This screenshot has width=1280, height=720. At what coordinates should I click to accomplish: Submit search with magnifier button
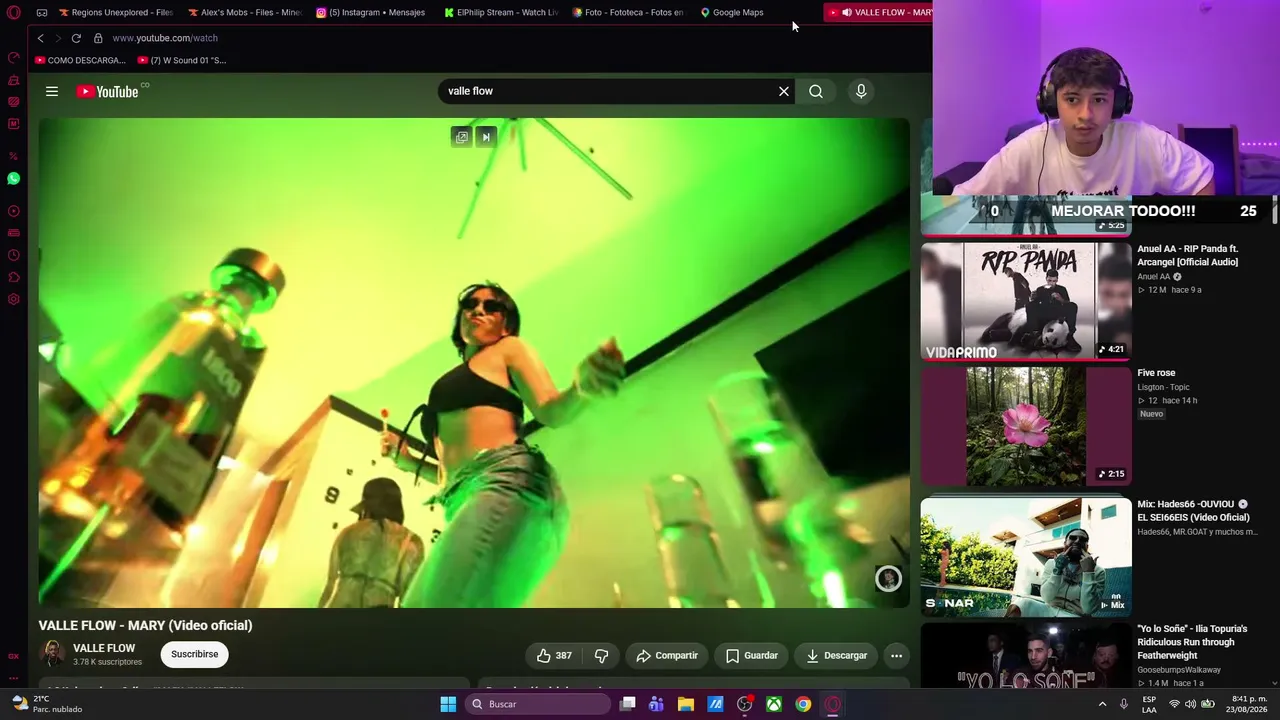pos(816,91)
